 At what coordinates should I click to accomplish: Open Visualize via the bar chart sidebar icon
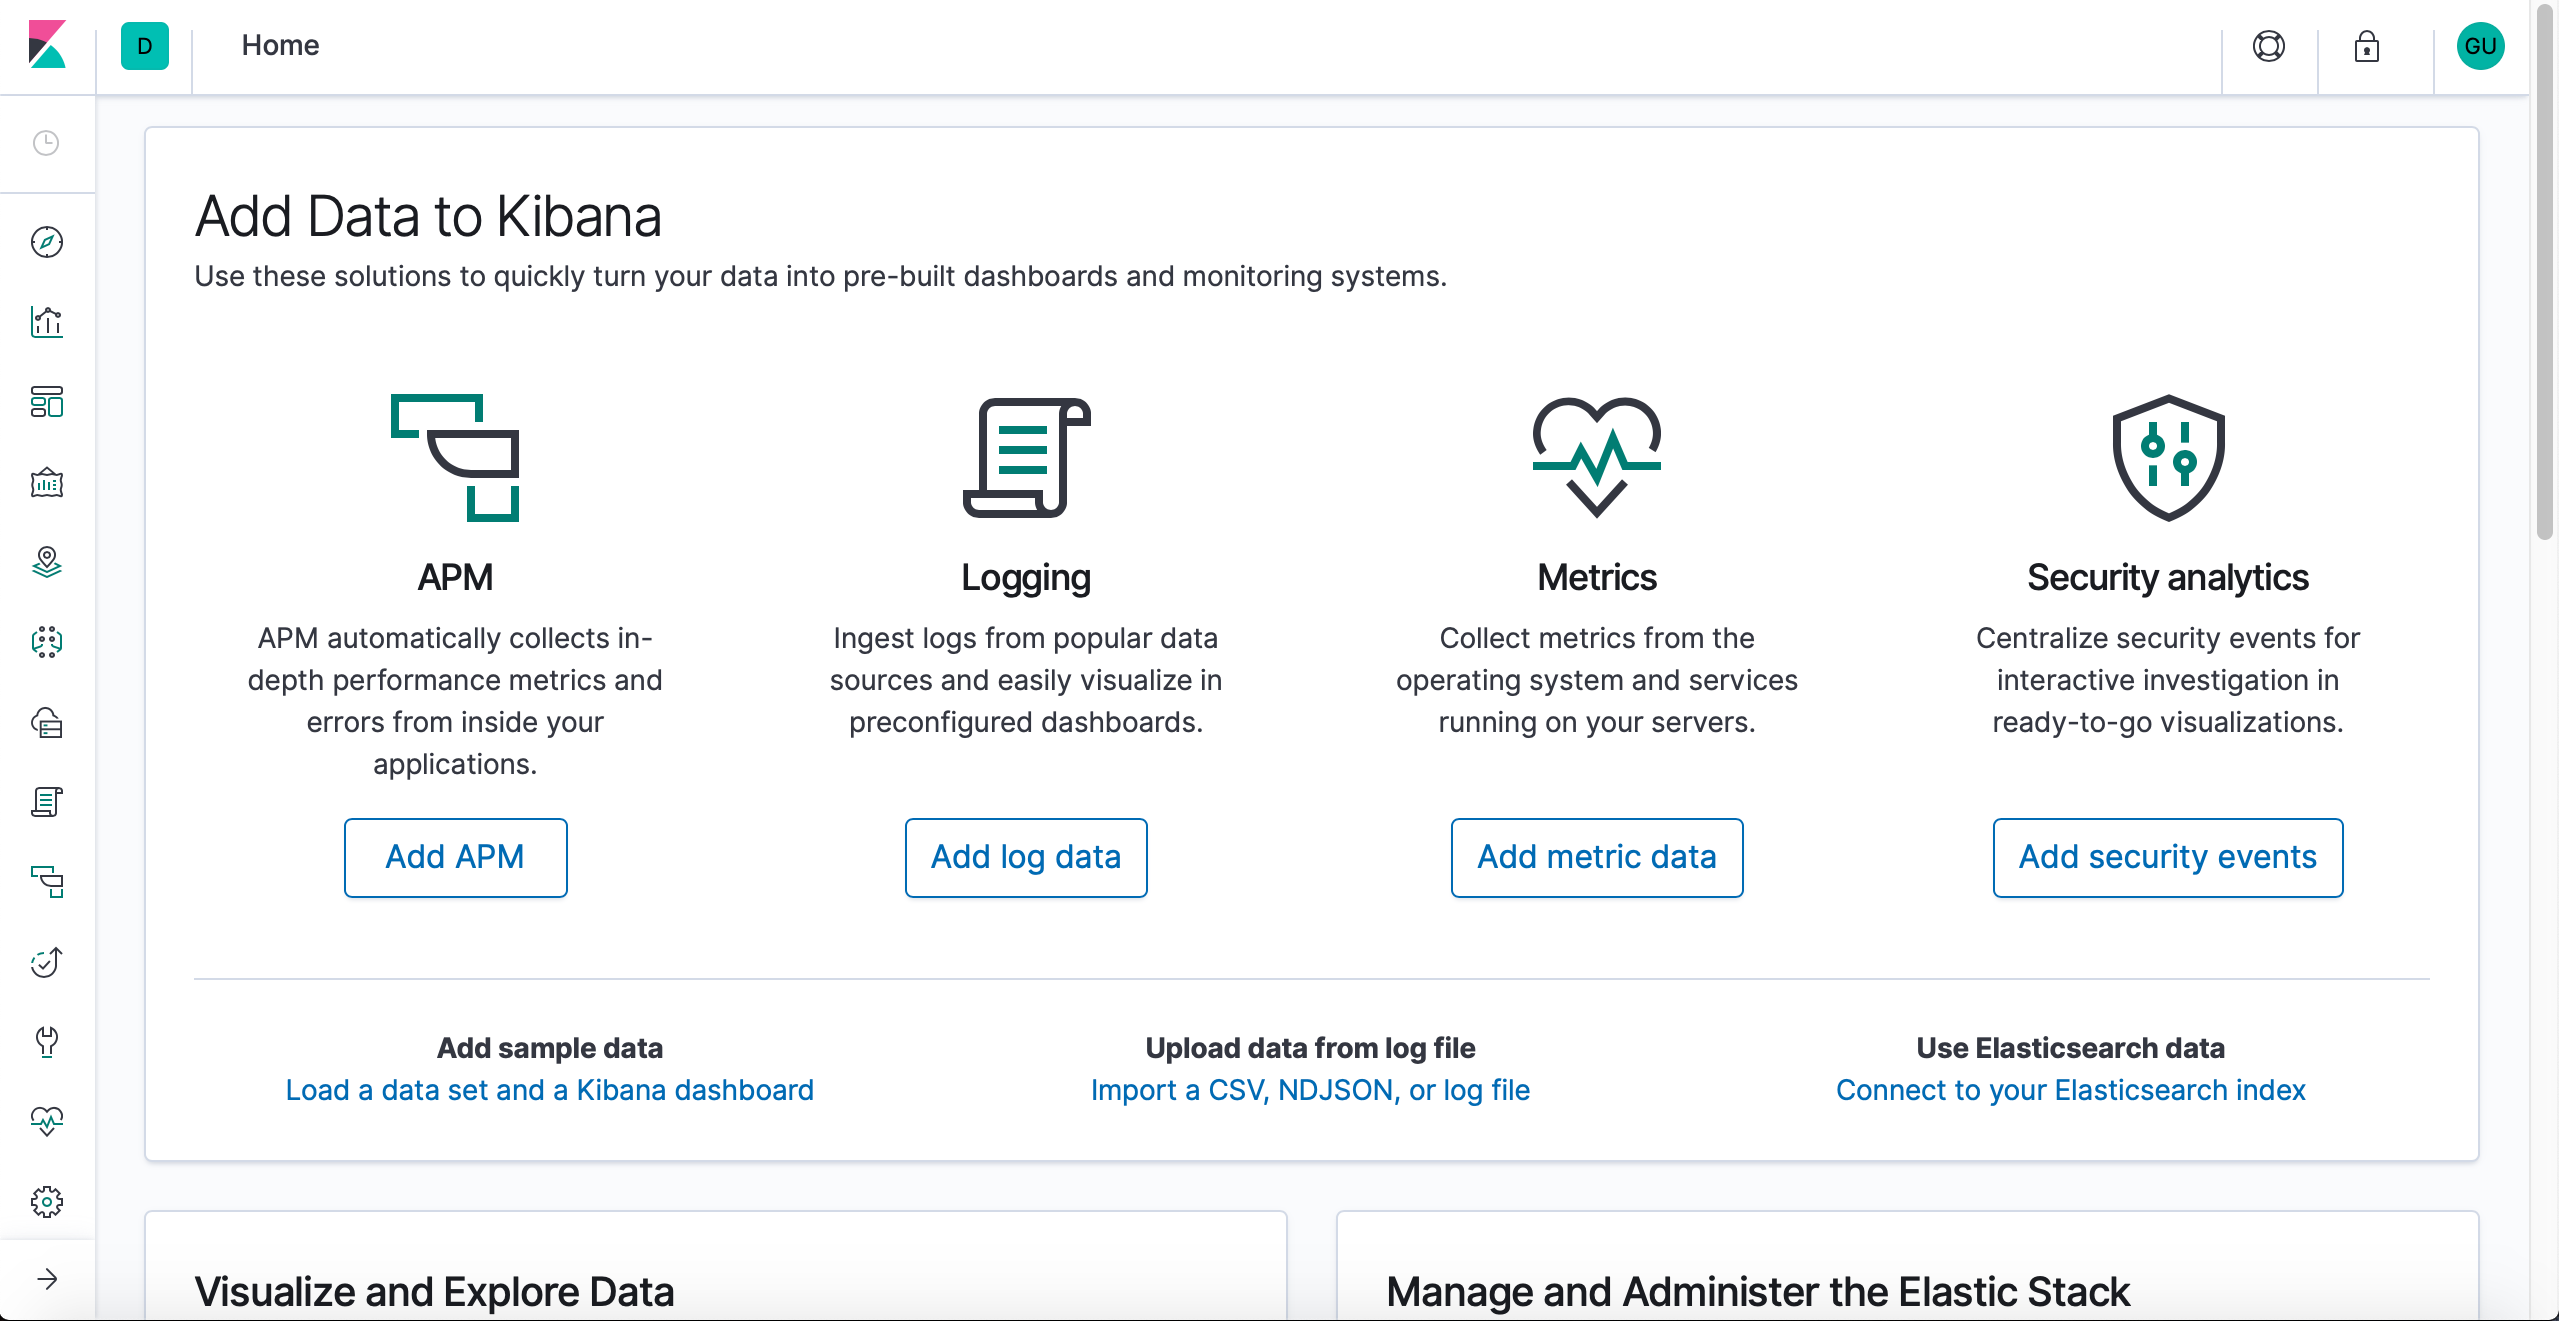(x=47, y=322)
